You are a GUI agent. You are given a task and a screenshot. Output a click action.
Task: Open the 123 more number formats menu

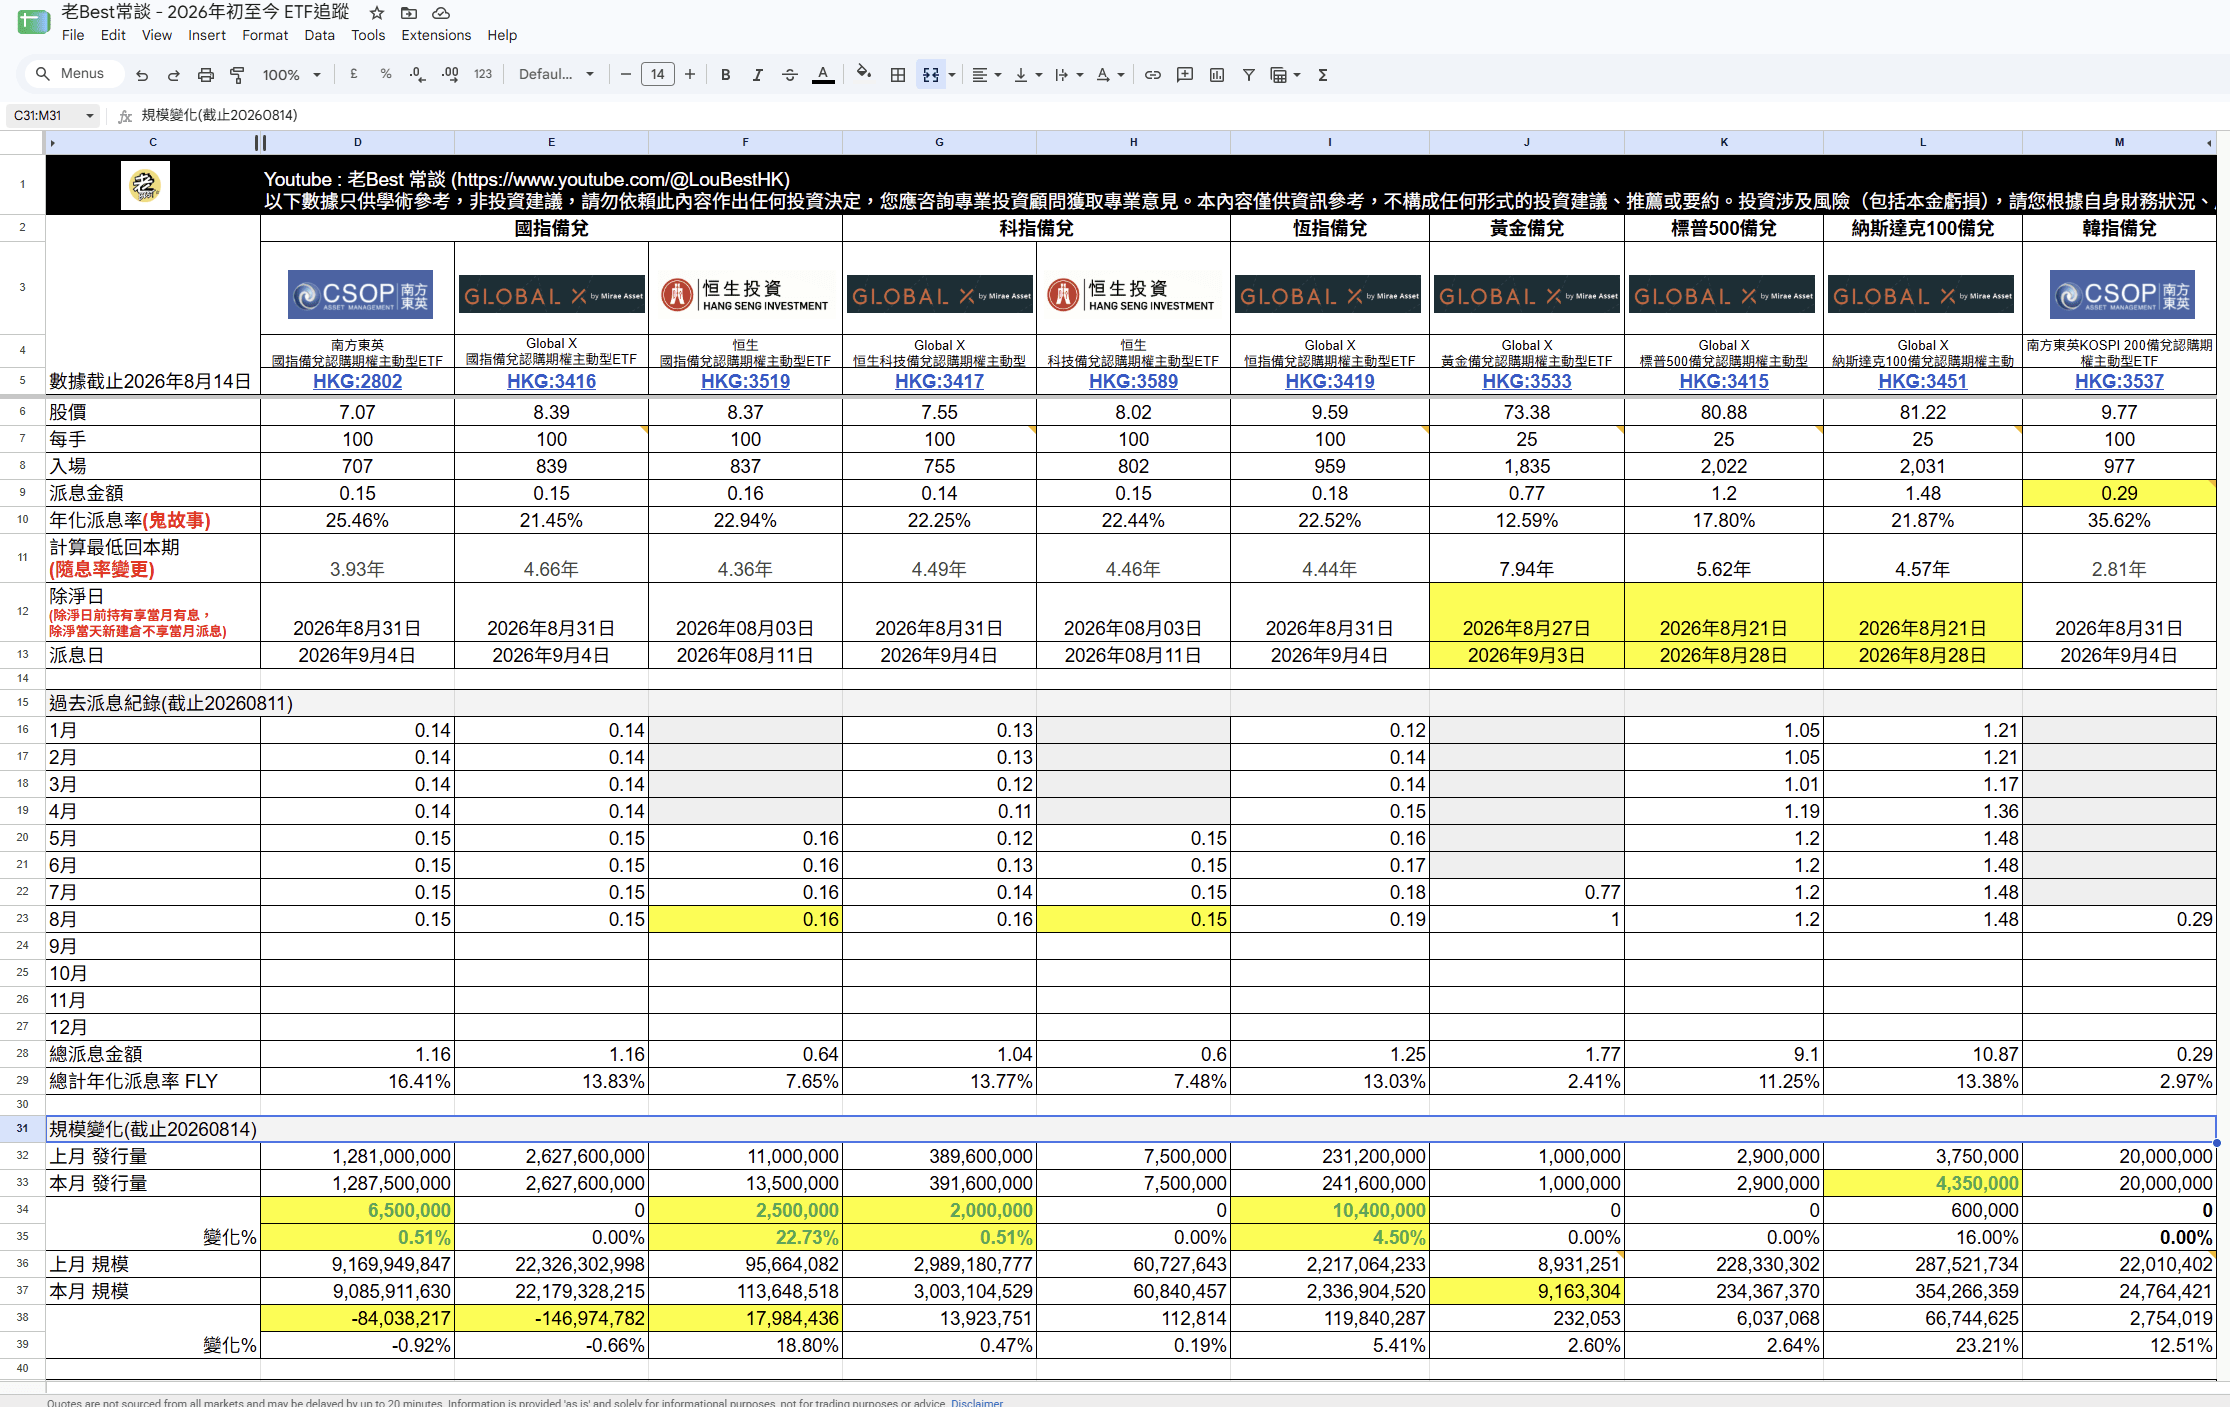483,74
